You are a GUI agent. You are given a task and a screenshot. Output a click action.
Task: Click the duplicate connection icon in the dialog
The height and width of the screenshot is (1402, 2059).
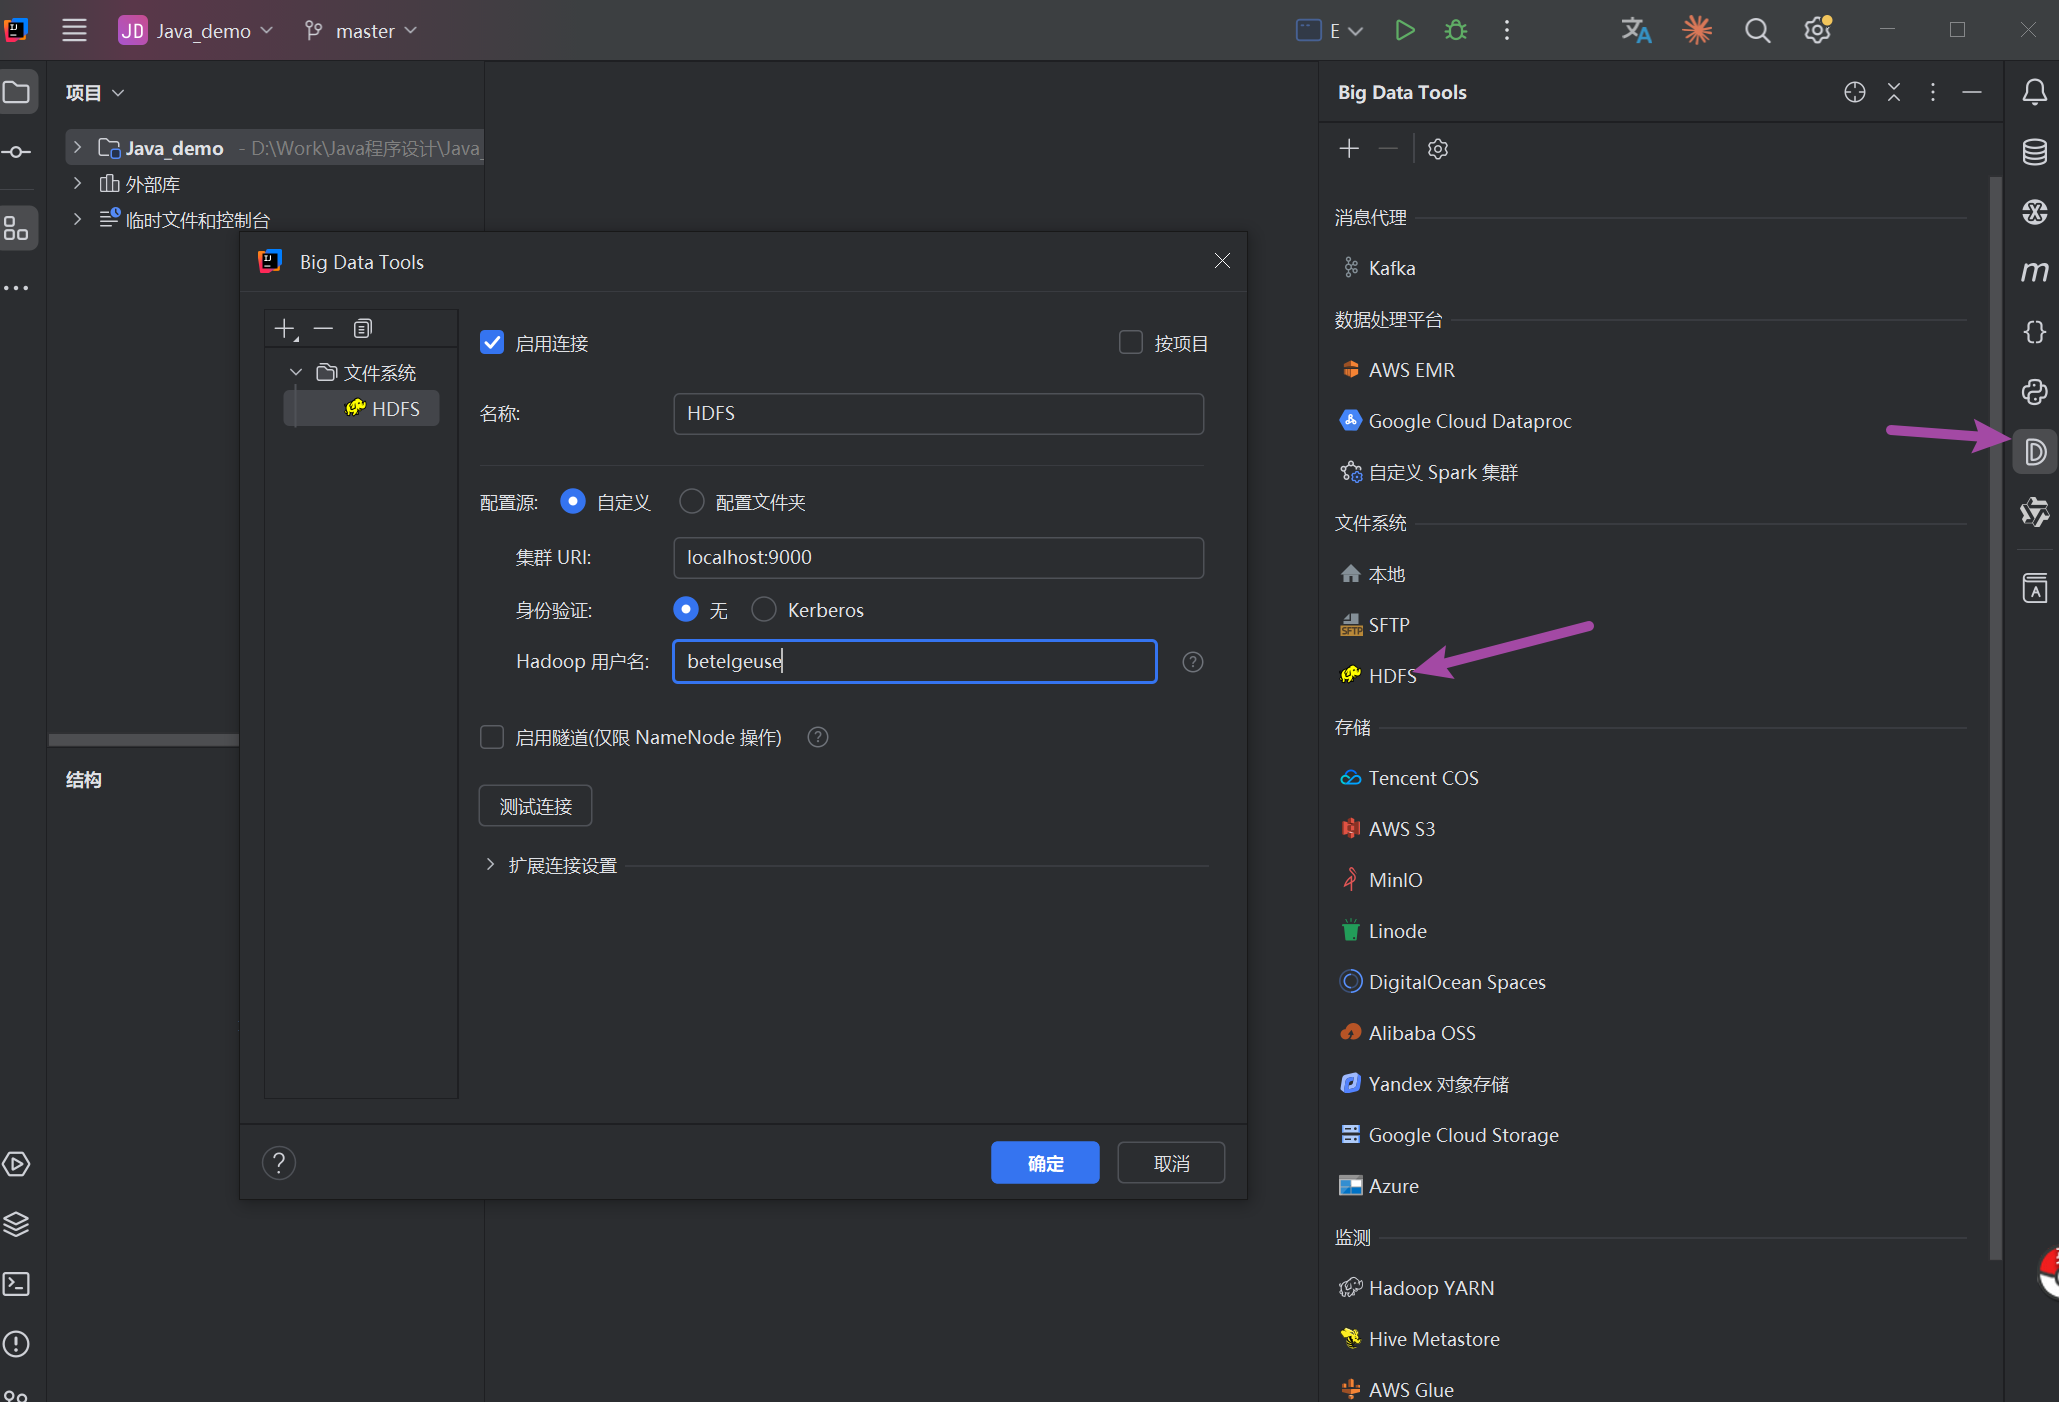[x=363, y=329]
